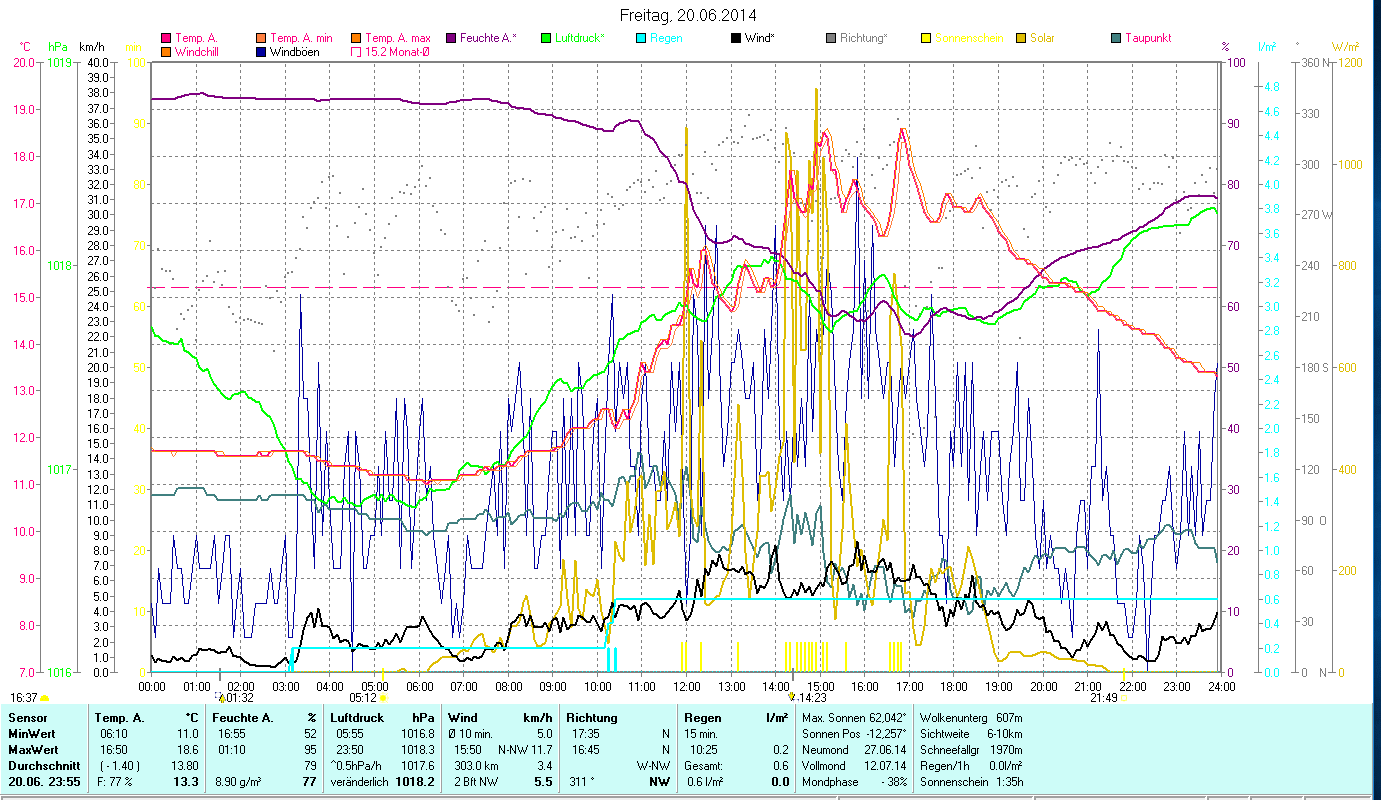Image resolution: width=1381 pixels, height=800 pixels.
Task: Click the 05:12 sunrise marker on the time axis
Action: point(364,698)
